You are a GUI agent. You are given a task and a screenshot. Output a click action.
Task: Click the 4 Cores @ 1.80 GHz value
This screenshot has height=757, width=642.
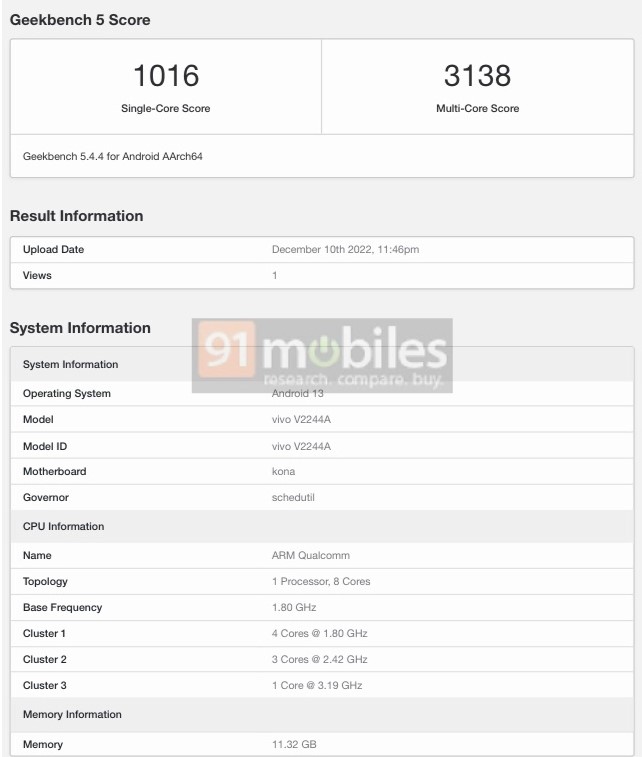coord(320,634)
